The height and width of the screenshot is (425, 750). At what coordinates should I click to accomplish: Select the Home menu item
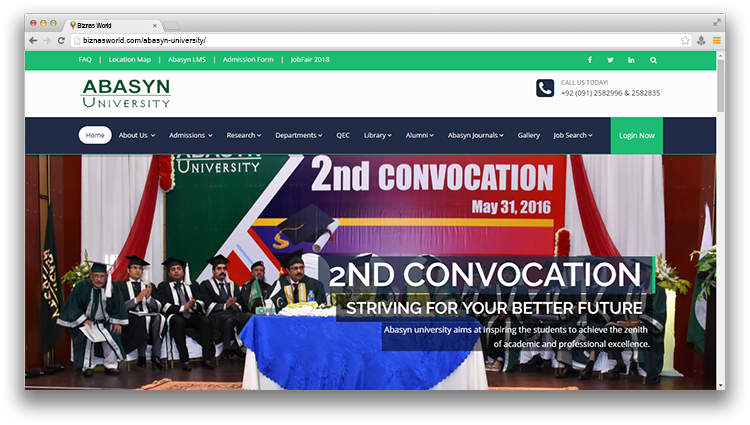(95, 135)
